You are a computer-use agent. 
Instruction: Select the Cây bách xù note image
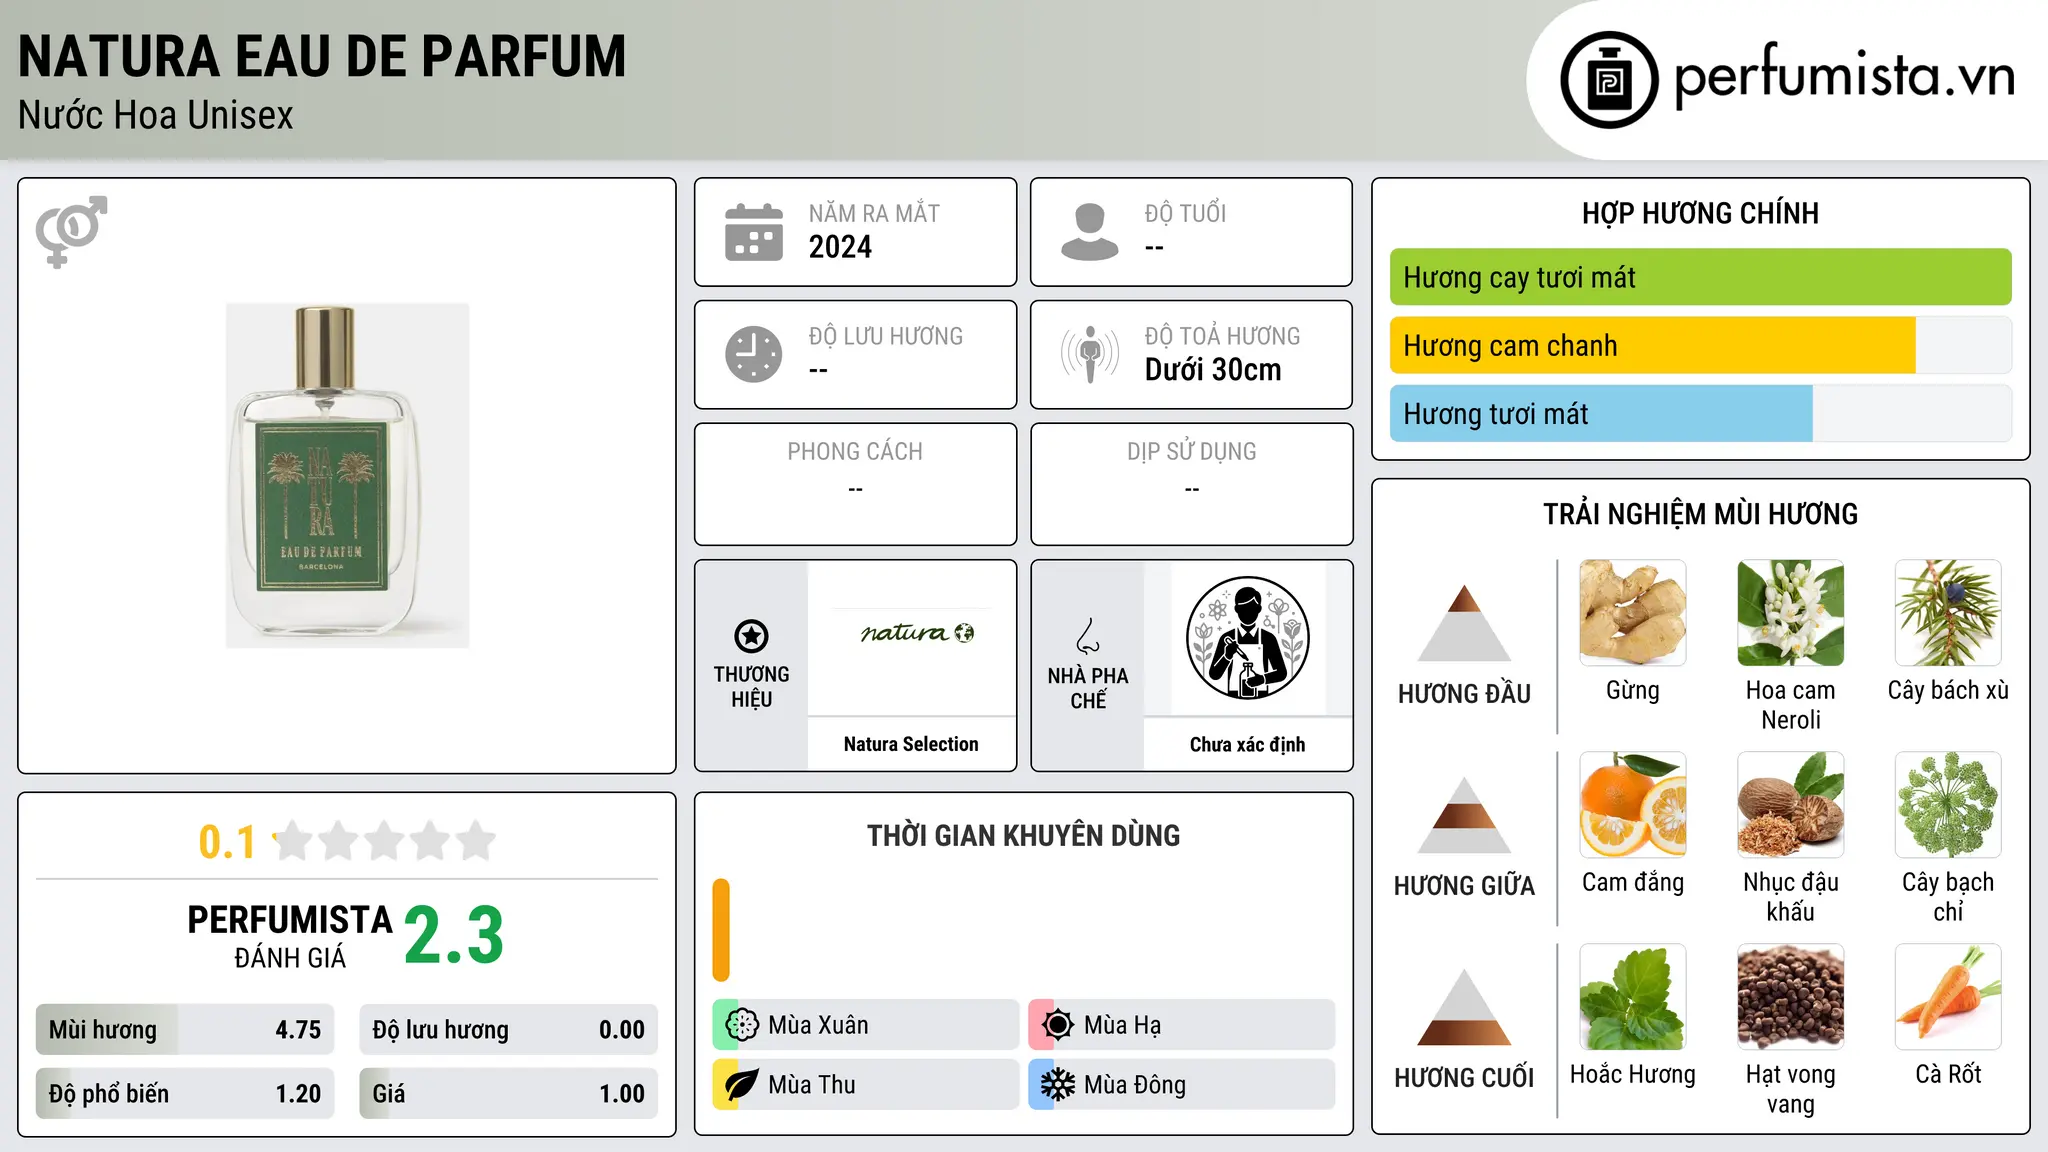[x=1948, y=613]
